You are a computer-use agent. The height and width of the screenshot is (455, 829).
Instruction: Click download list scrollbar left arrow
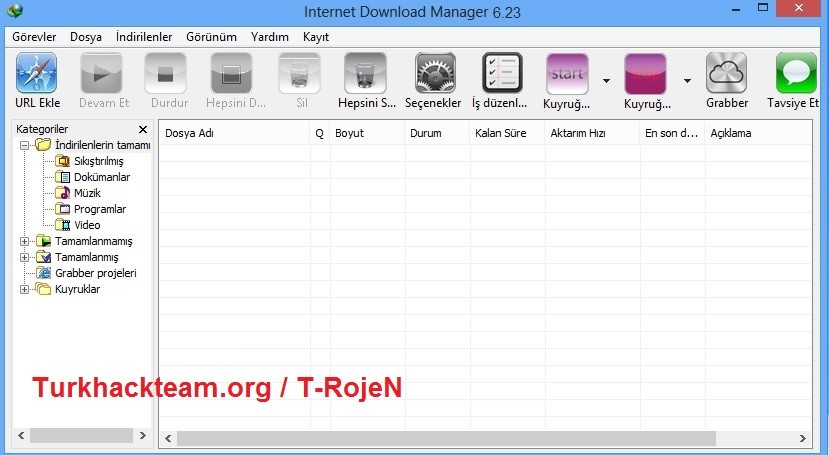click(x=168, y=438)
